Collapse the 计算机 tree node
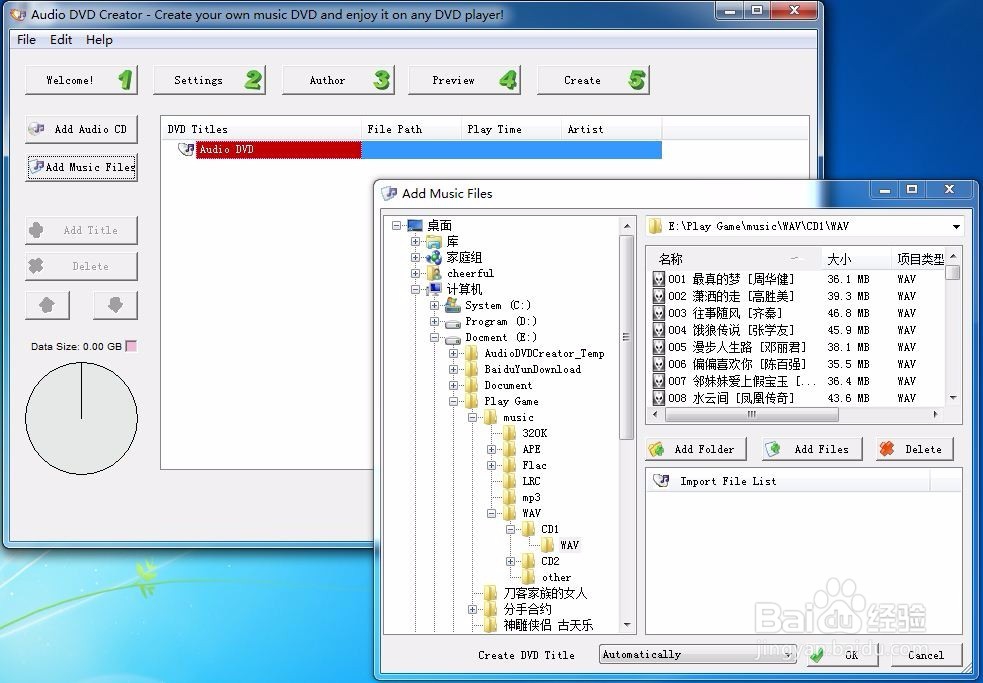The image size is (983, 683). click(415, 289)
